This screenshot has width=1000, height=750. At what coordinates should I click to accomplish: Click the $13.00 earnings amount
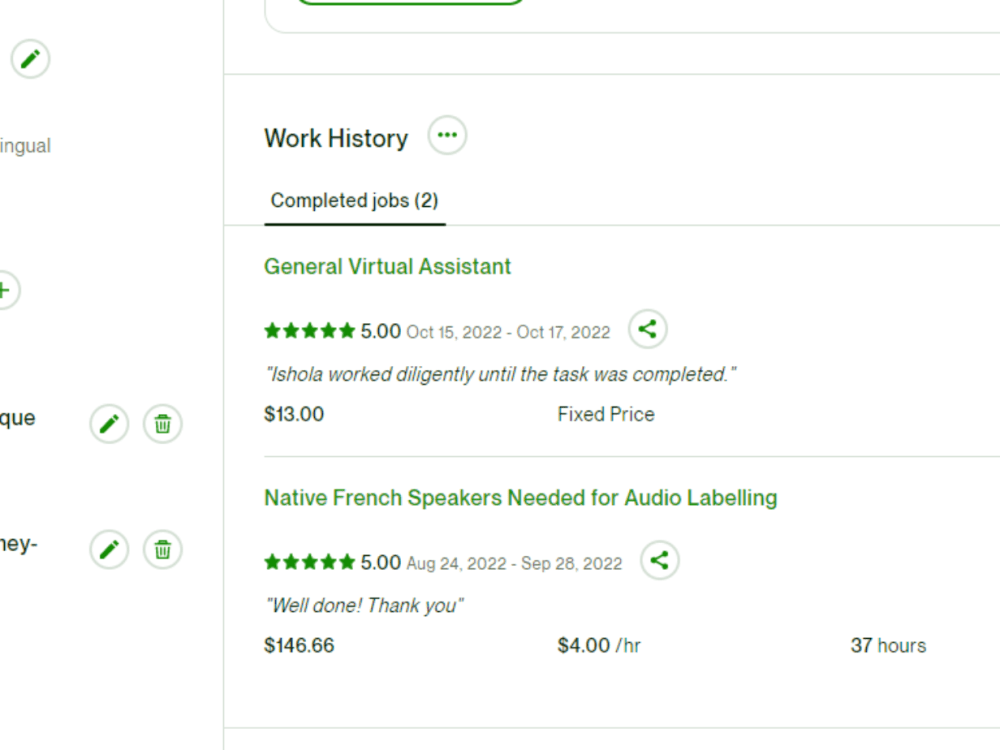[x=294, y=415]
